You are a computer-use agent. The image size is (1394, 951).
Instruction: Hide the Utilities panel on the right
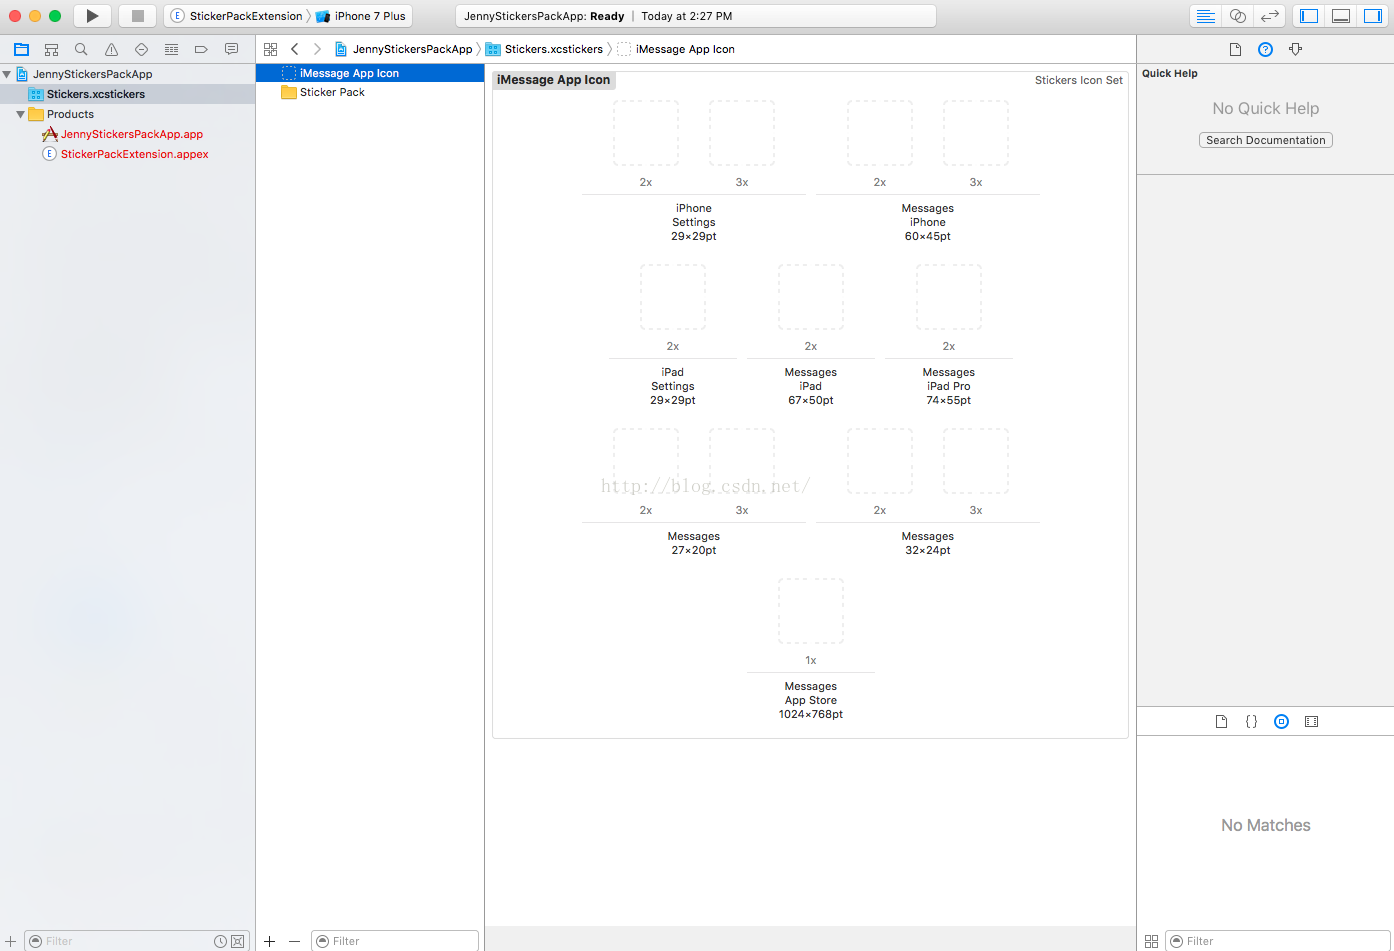point(1373,16)
